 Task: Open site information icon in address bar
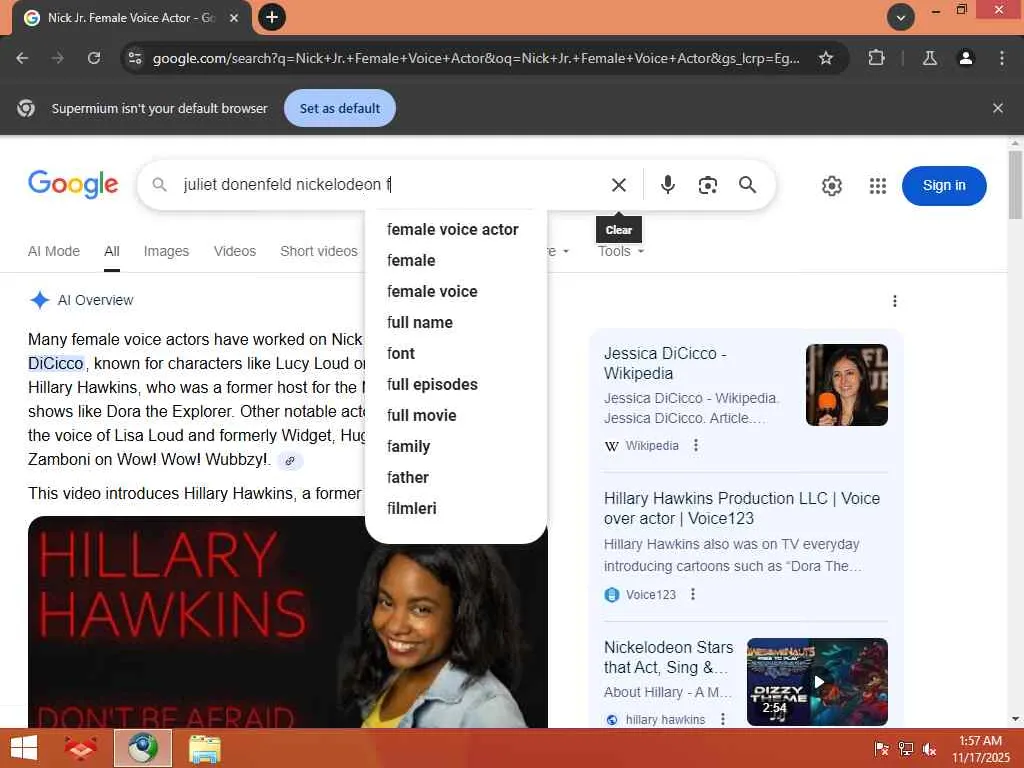[x=135, y=58]
